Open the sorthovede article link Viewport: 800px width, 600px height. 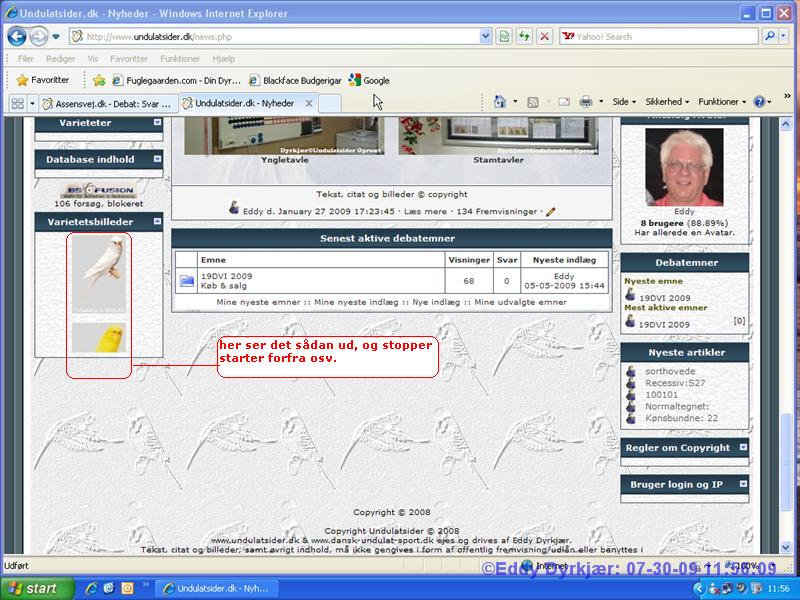point(670,371)
